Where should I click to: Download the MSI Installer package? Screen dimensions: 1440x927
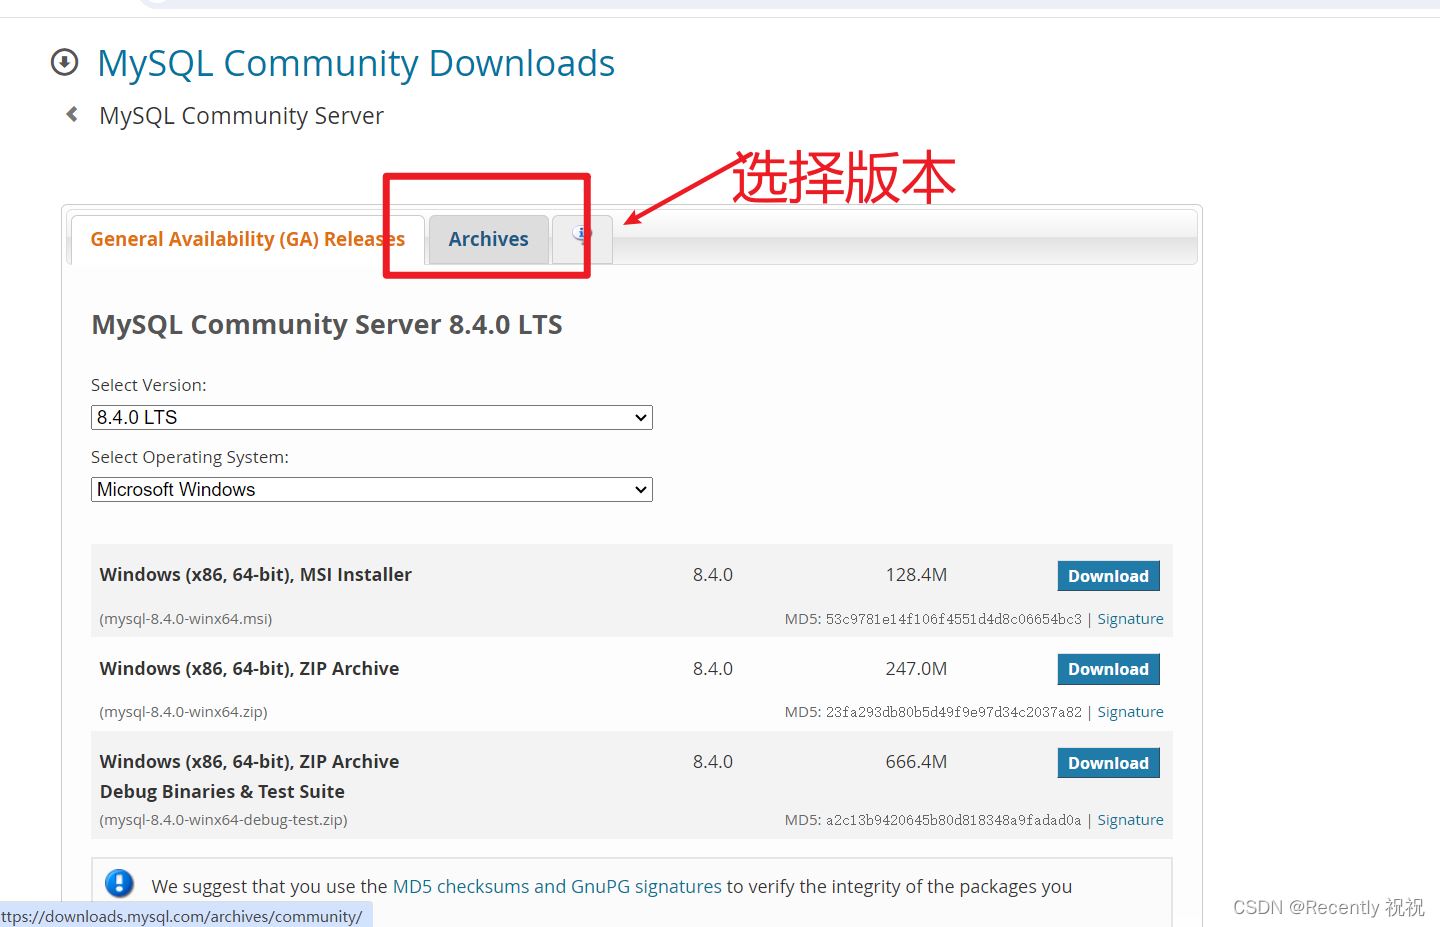1108,576
